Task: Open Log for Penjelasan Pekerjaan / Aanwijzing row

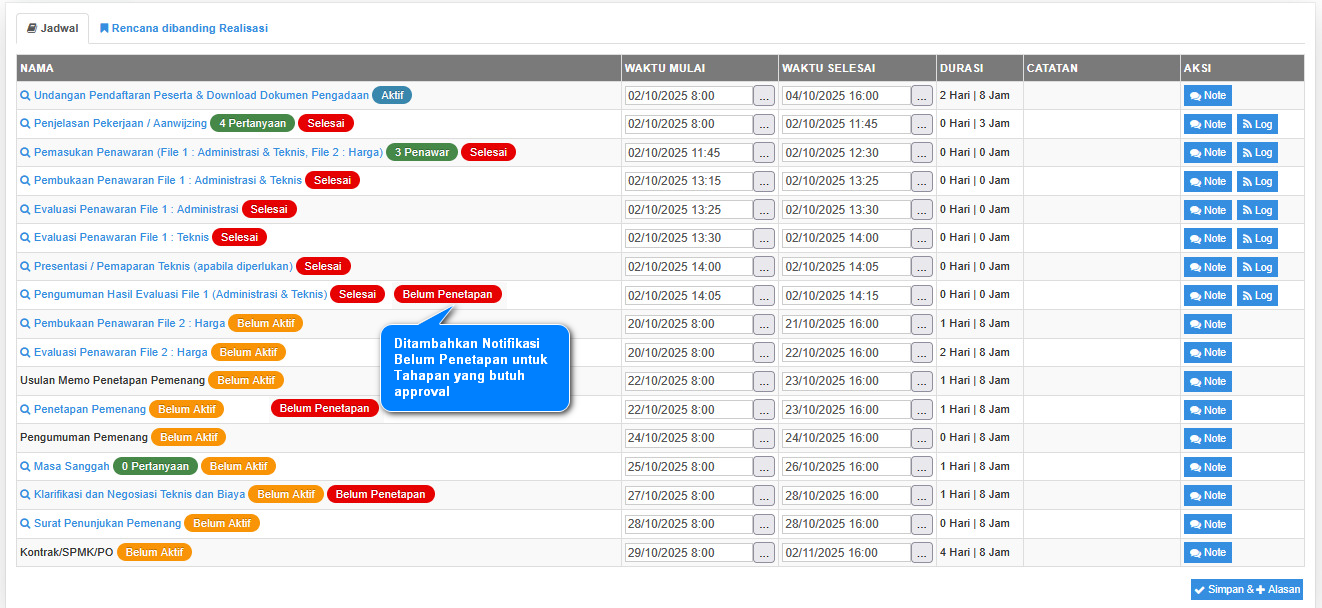Action: click(x=1257, y=125)
